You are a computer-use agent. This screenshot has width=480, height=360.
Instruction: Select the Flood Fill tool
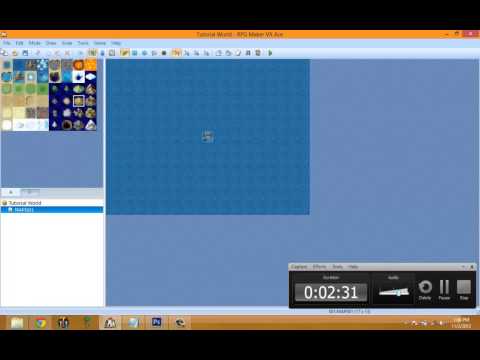pyautogui.click(x=154, y=53)
